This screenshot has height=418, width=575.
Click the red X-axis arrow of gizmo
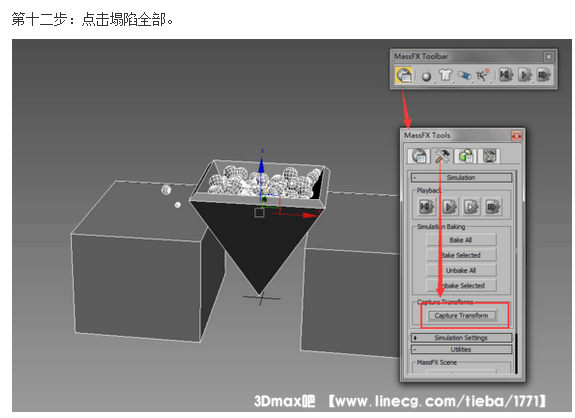click(x=310, y=215)
